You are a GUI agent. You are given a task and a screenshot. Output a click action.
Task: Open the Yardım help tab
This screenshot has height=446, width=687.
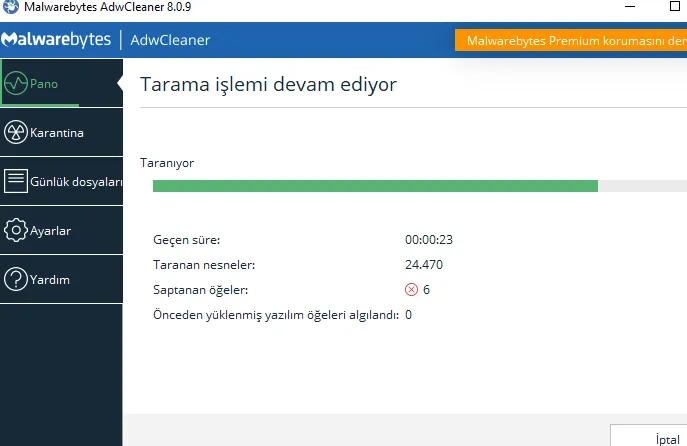[61, 280]
